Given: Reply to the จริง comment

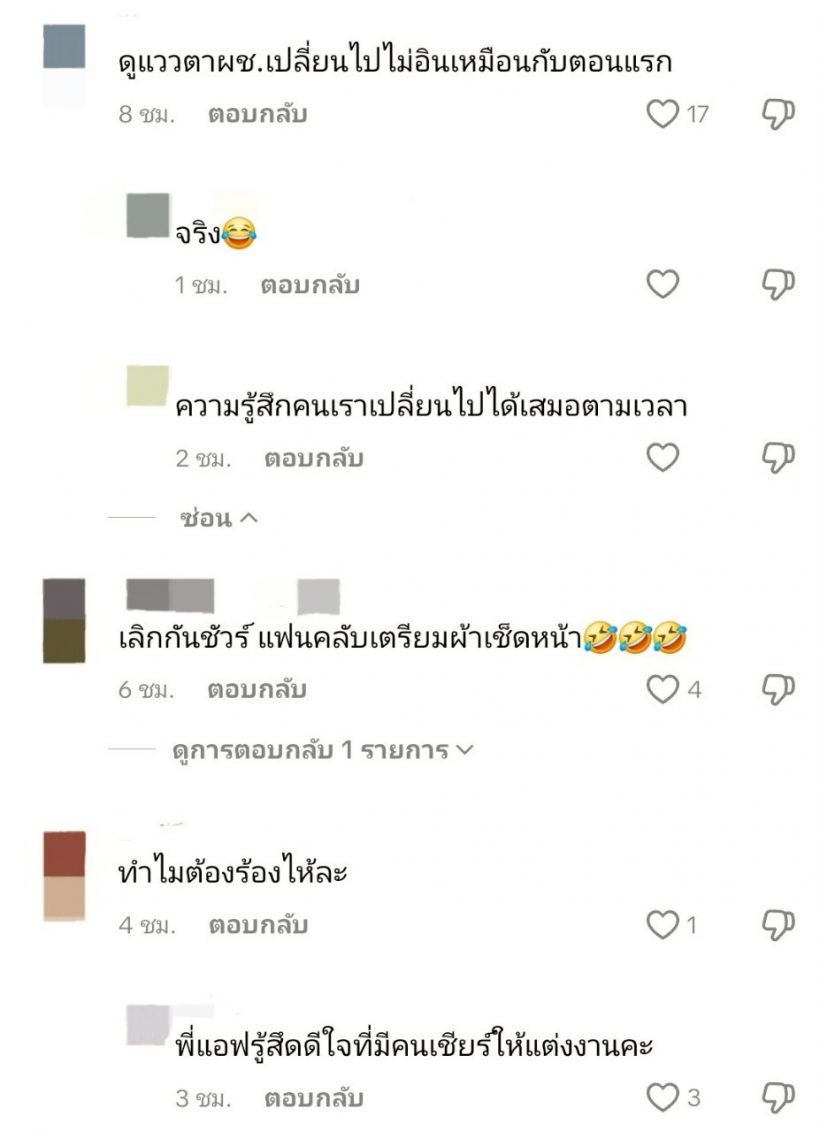Looking at the screenshot, I should pos(310,285).
